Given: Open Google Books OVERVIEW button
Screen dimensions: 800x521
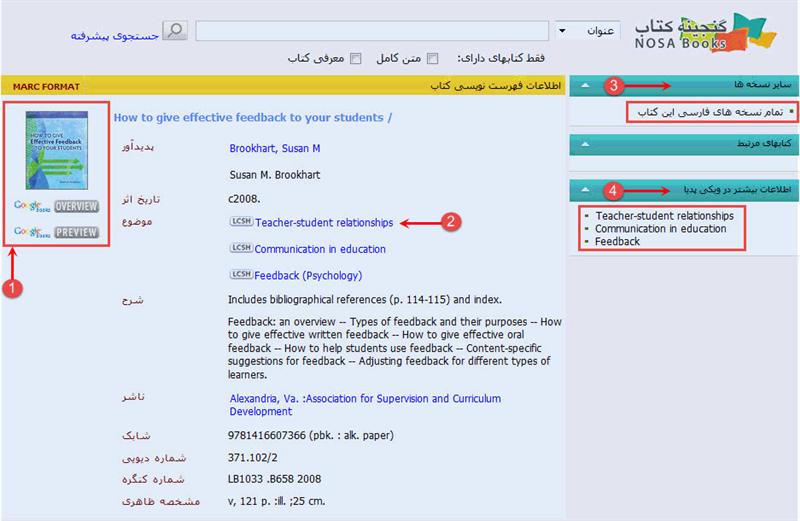Looking at the screenshot, I should point(76,207).
